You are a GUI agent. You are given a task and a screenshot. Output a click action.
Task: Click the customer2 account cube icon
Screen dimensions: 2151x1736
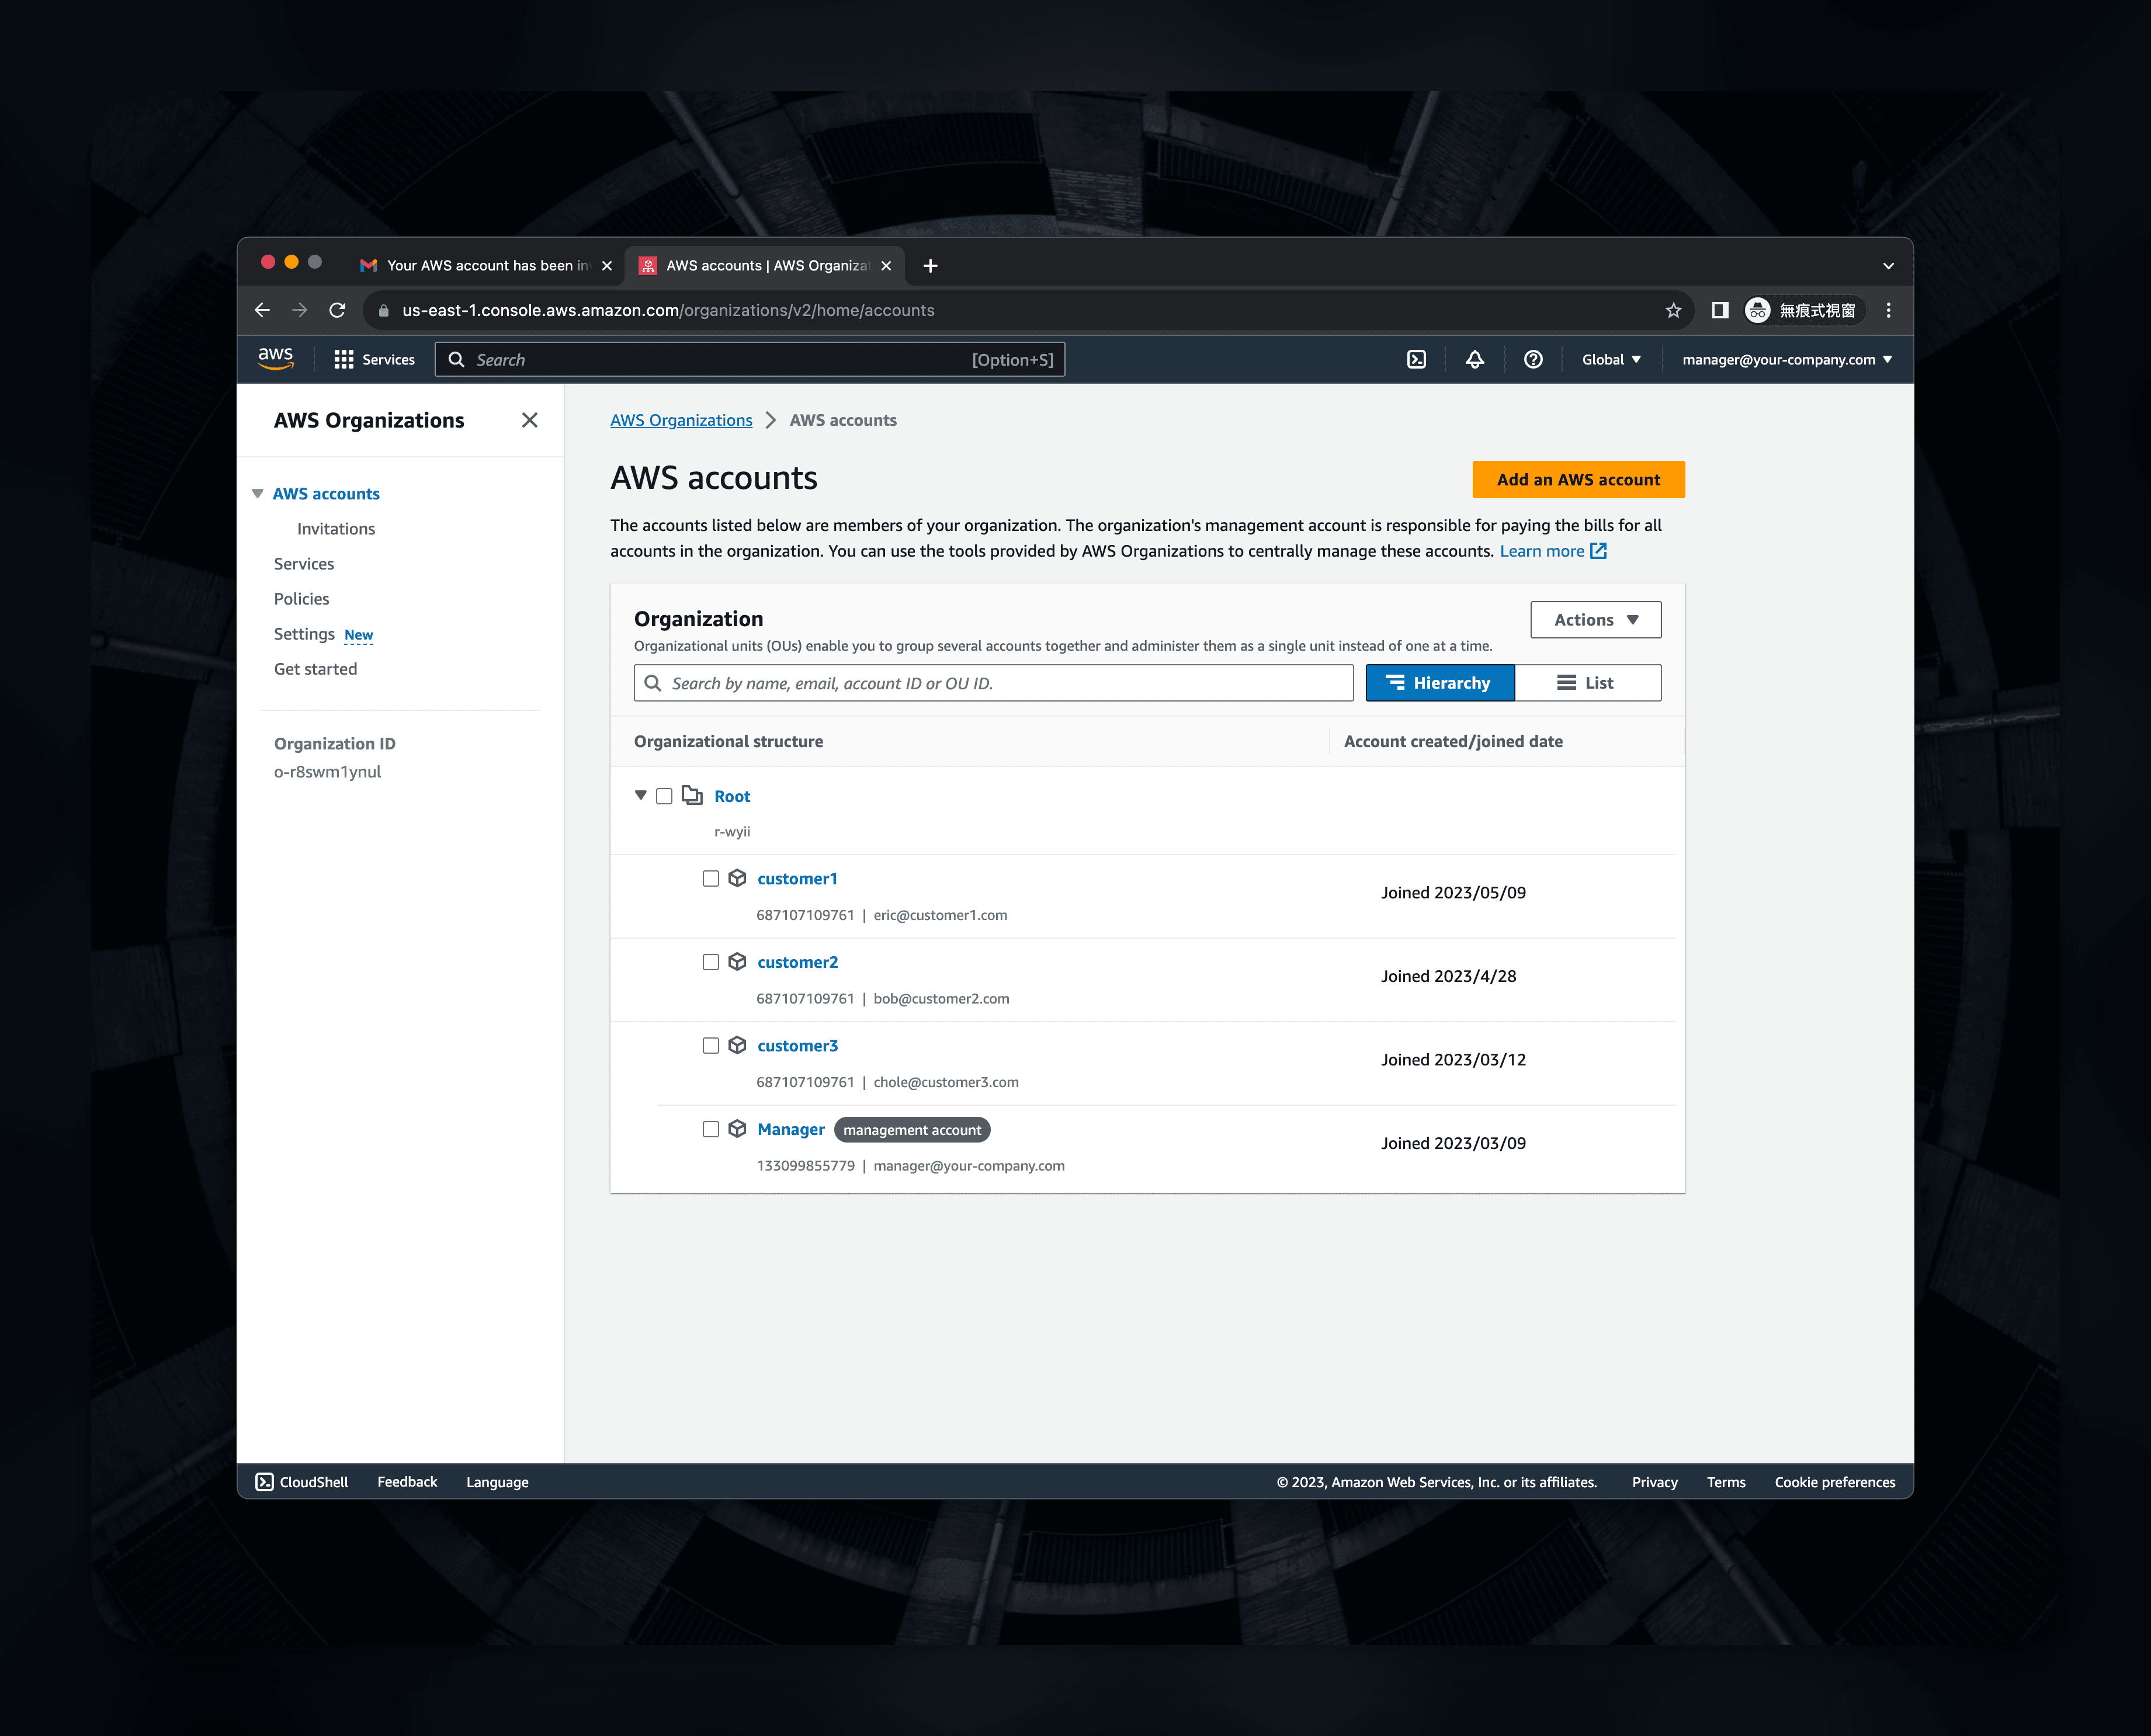click(x=737, y=962)
